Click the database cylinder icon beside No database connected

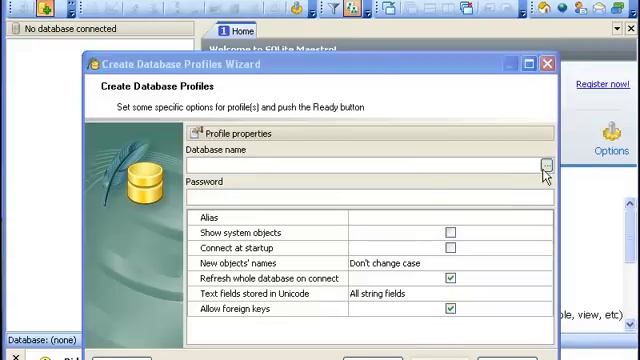16,29
